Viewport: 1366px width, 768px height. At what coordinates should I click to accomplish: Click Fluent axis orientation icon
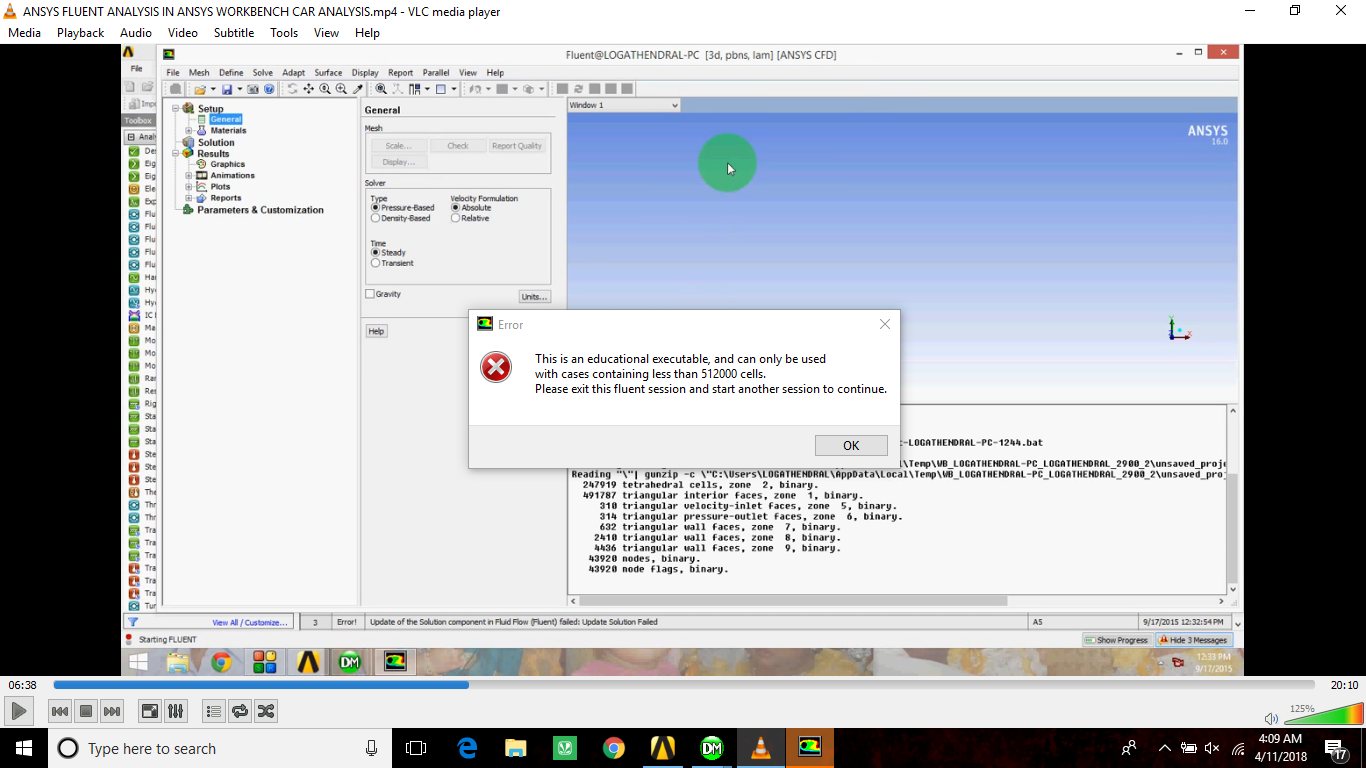coord(397,89)
